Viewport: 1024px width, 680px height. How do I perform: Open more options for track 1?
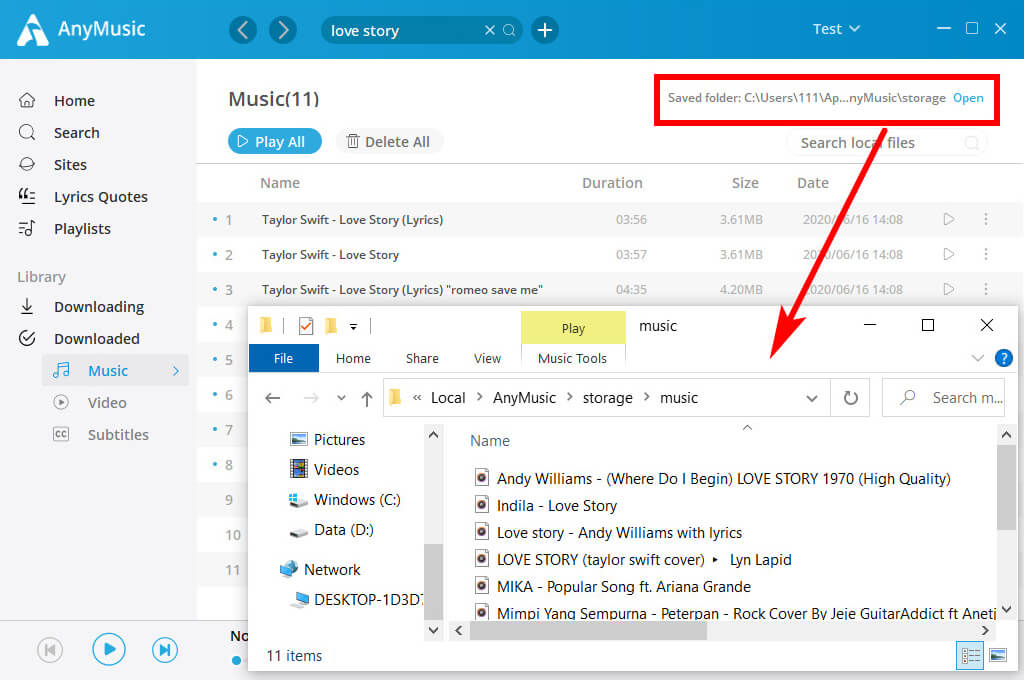pos(985,219)
